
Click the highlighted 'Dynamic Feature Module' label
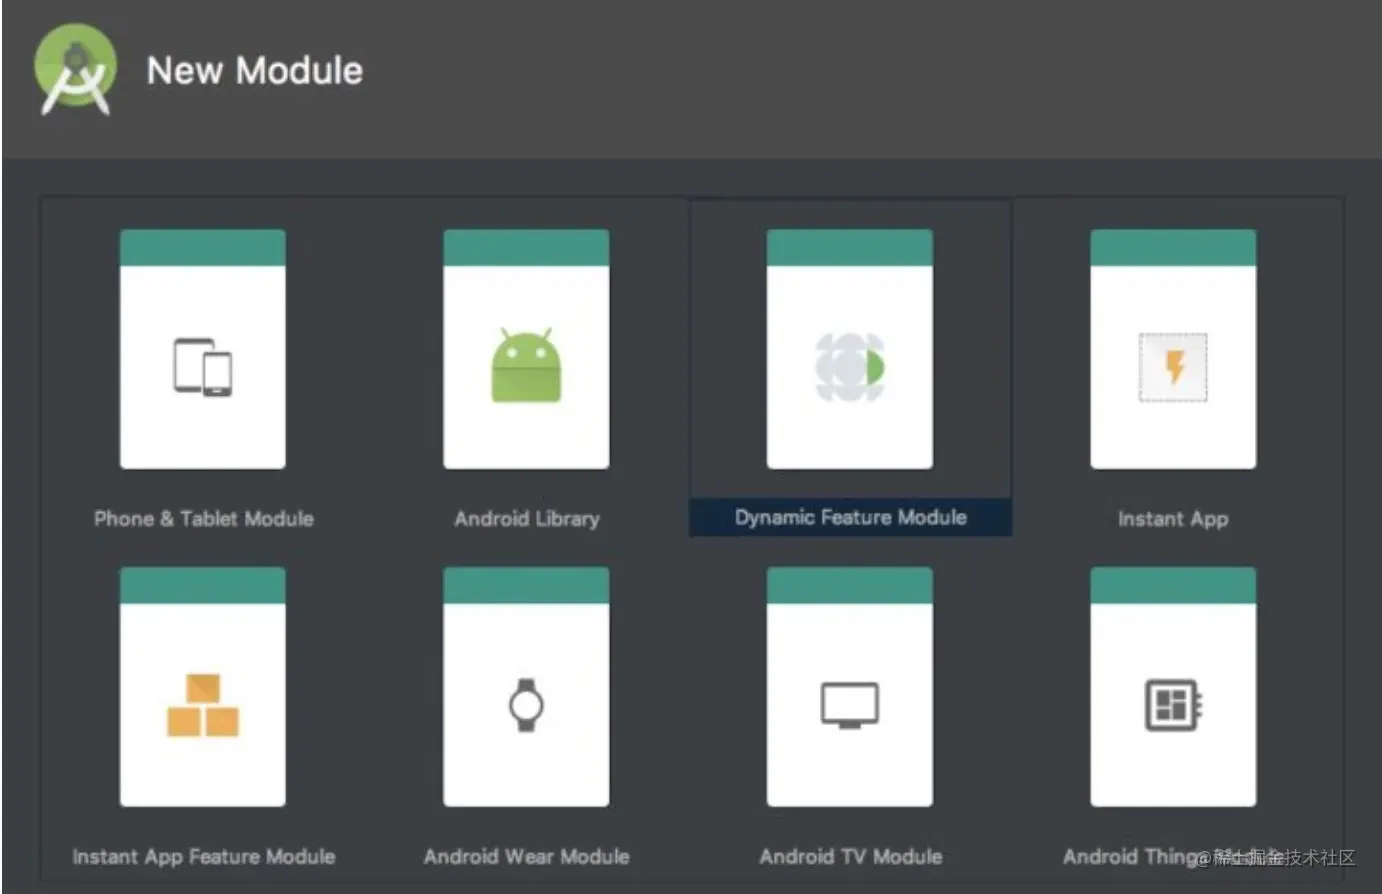coord(851,517)
